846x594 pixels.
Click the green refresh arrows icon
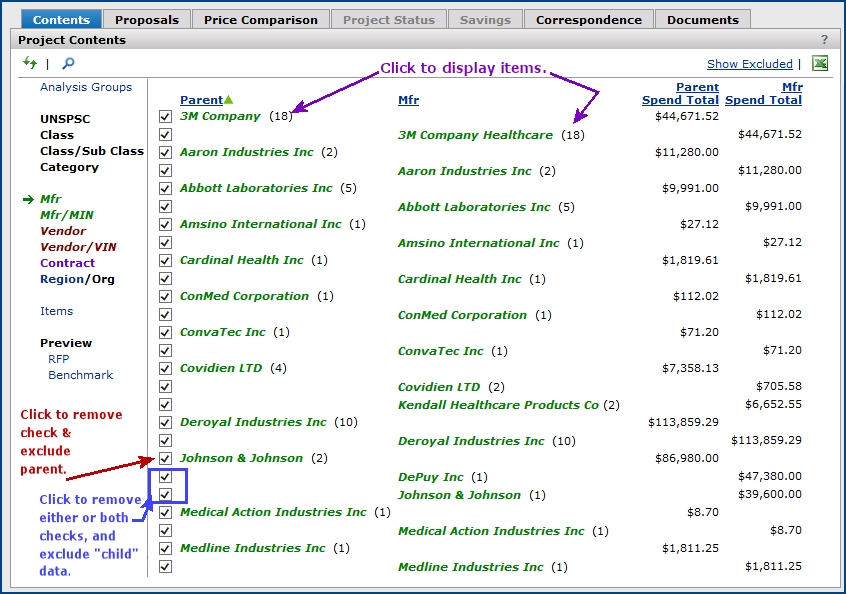pos(29,63)
